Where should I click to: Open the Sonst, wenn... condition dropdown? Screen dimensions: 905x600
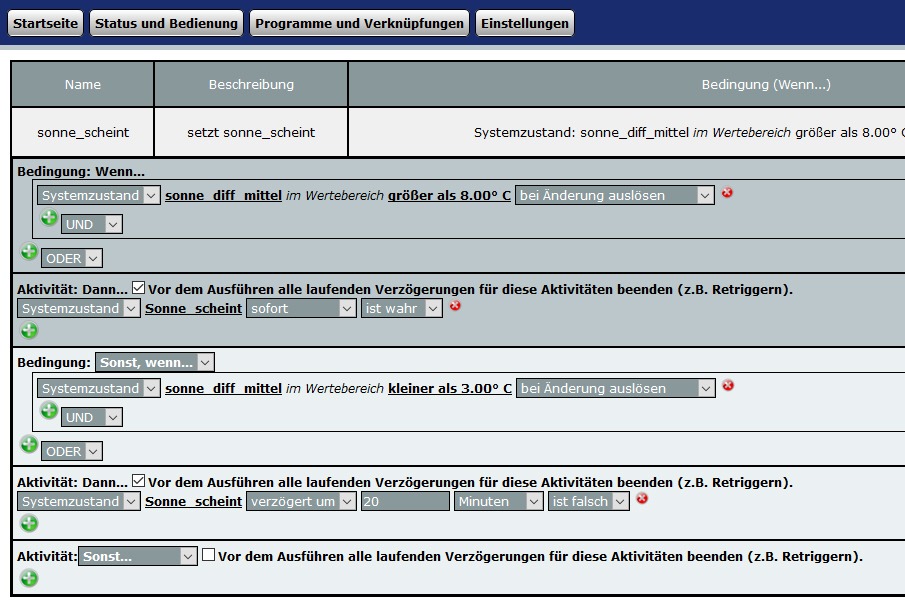click(x=155, y=362)
